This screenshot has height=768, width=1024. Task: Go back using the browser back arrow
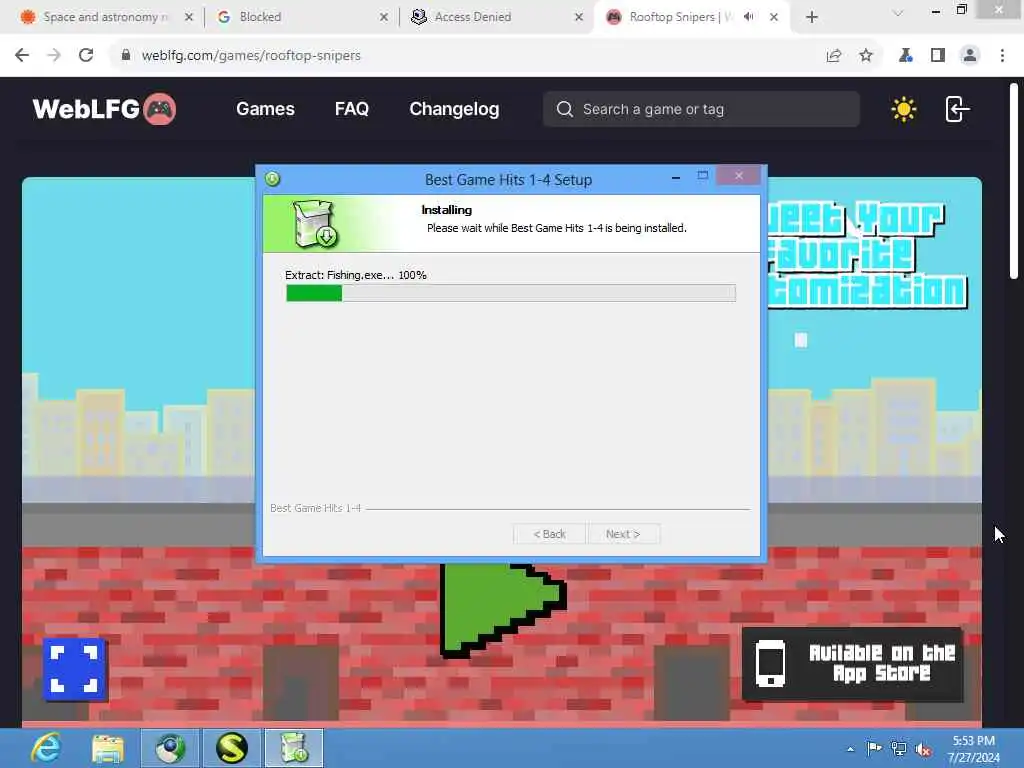22,56
